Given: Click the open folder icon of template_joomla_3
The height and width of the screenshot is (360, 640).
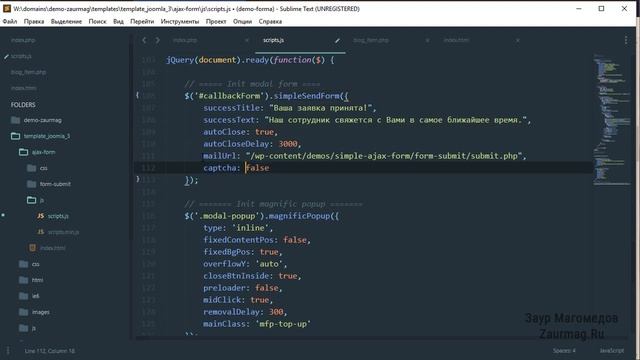Looking at the screenshot, I should tap(16, 136).
